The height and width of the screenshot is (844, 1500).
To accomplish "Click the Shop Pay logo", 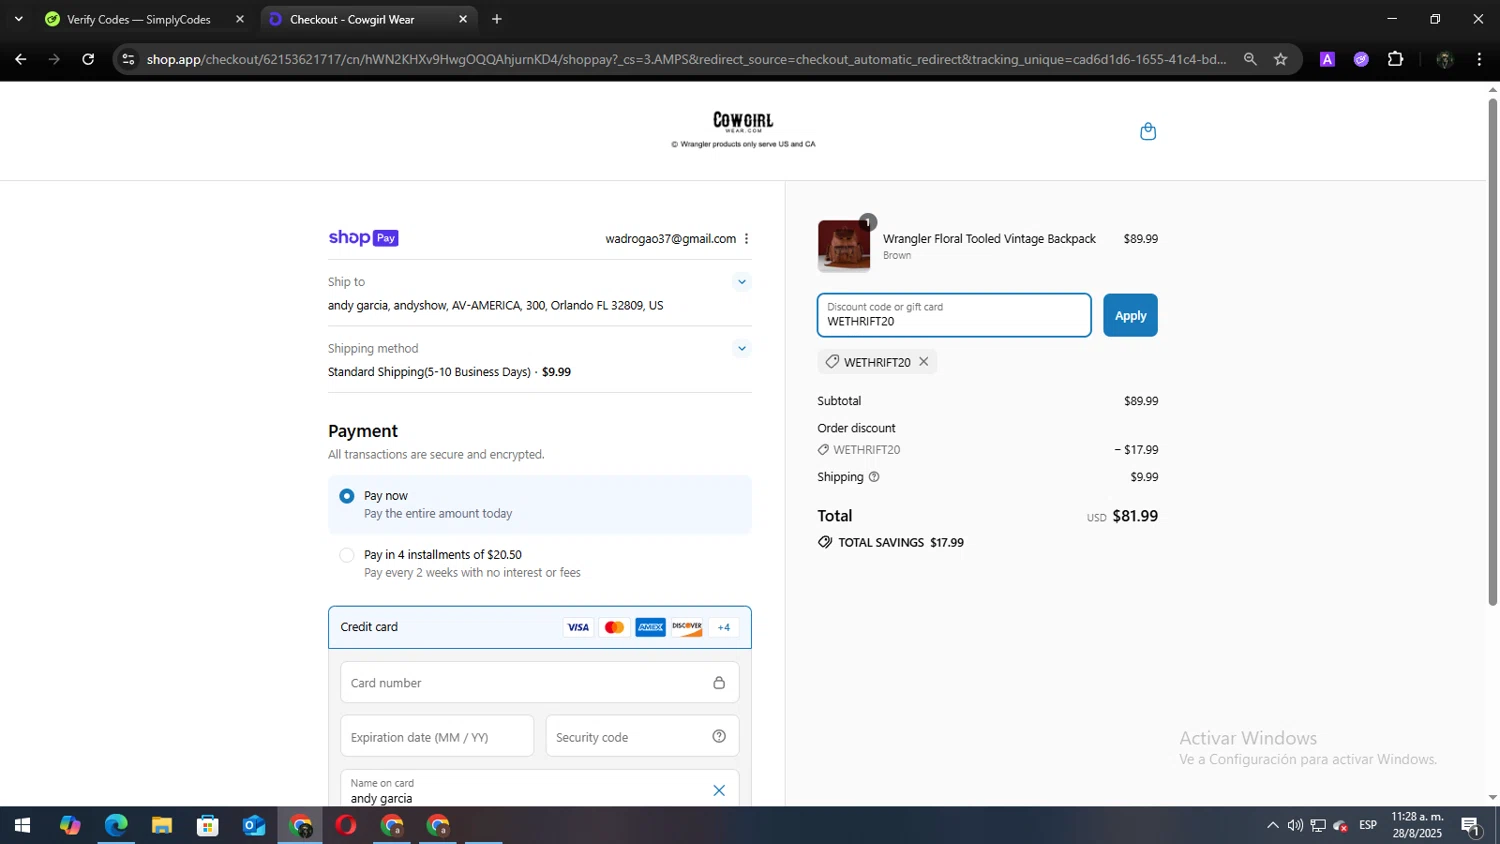I will pos(364,238).
